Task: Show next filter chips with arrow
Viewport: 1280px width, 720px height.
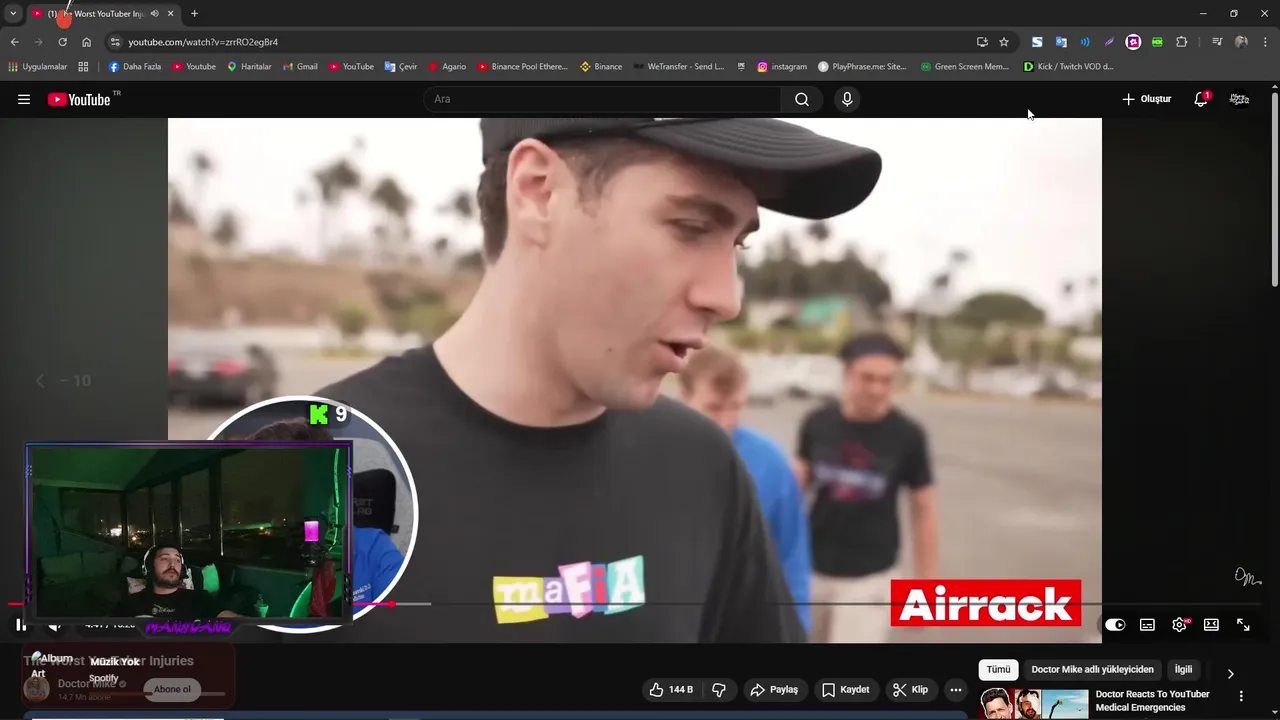Action: coord(1230,674)
